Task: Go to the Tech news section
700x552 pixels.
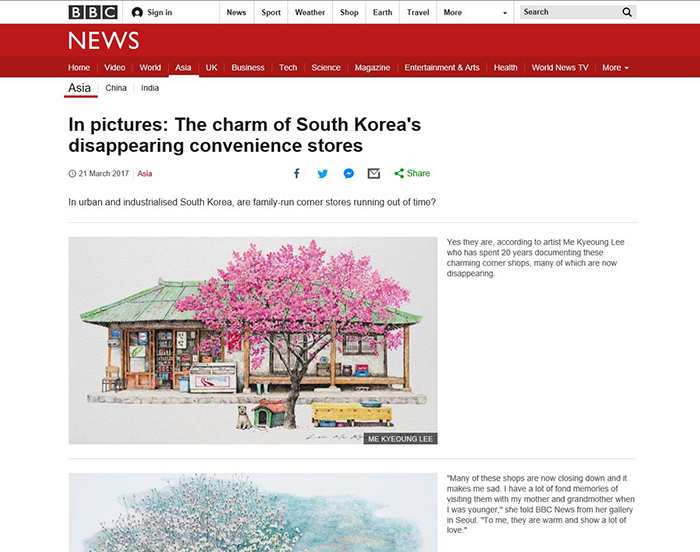Action: pos(288,67)
